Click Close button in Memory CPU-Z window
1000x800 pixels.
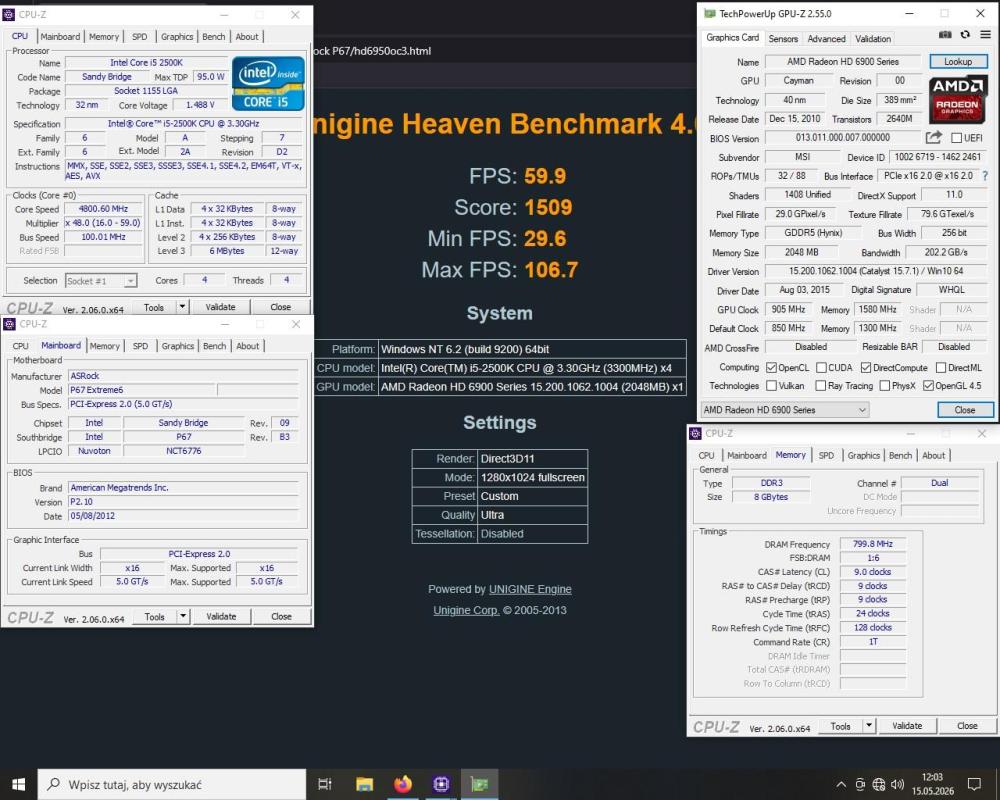[x=967, y=725]
